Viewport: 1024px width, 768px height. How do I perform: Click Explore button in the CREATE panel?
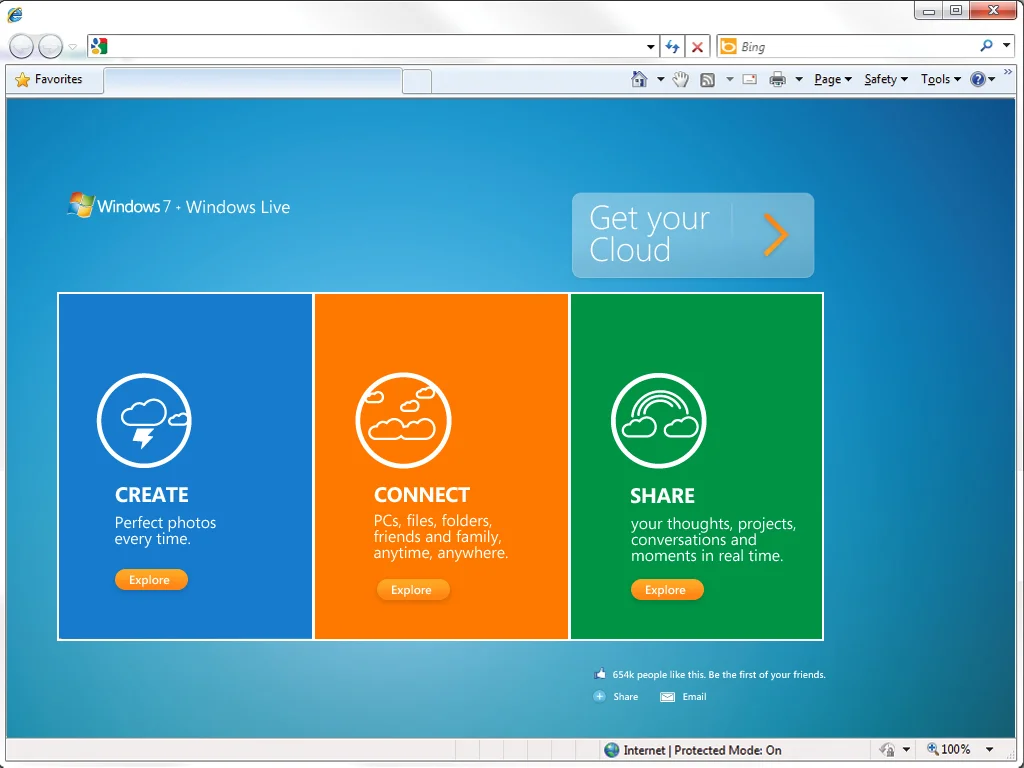(151, 580)
